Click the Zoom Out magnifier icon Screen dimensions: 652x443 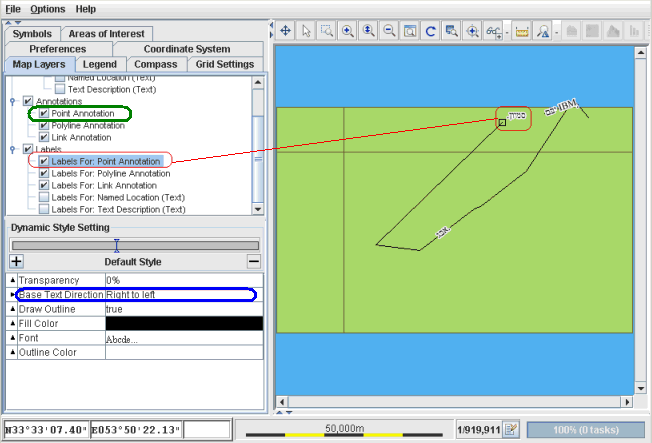point(389,31)
